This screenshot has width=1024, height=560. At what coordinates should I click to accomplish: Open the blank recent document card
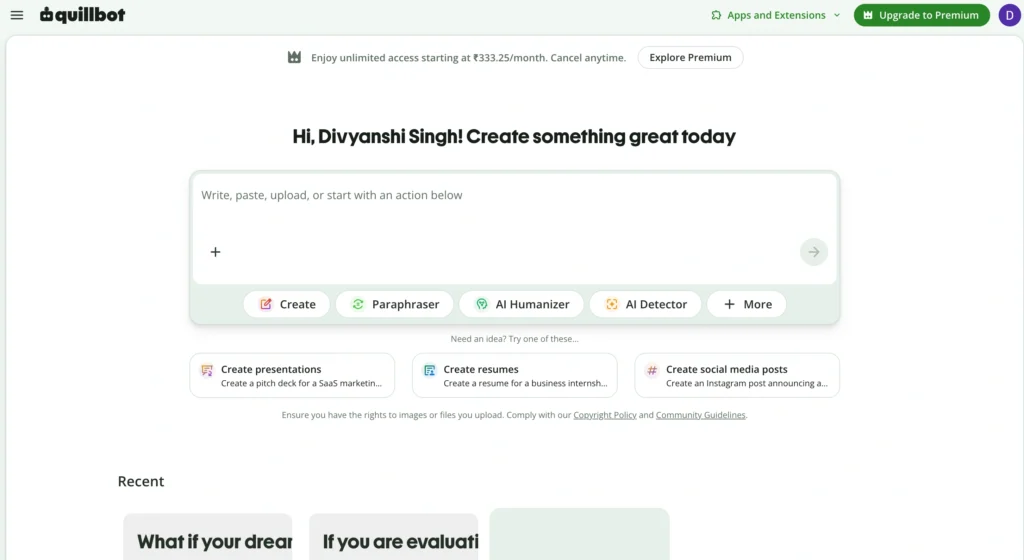579,534
